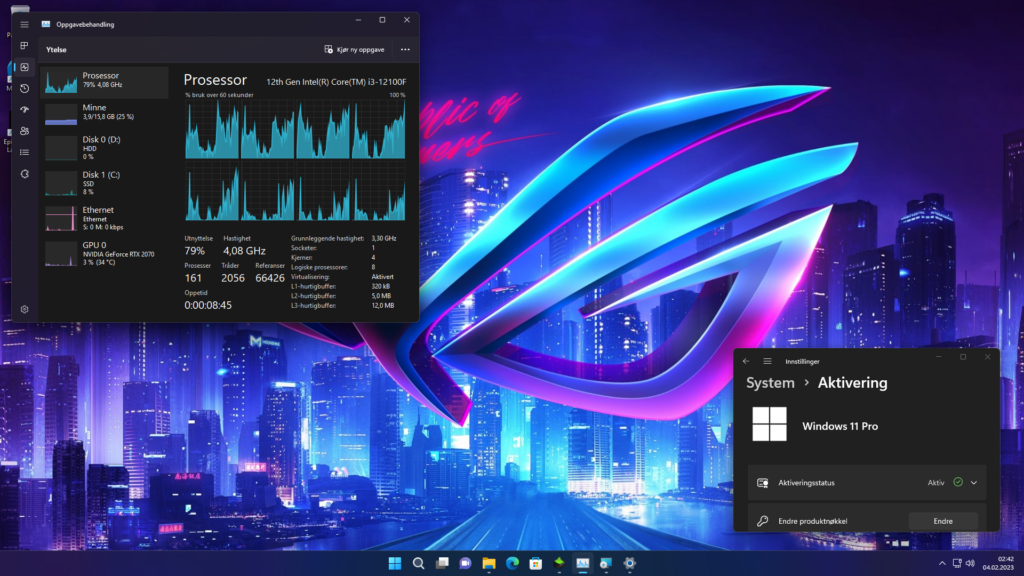Click the 12th Gen Intel Core i3-12100F label
The image size is (1024, 576).
coord(336,82)
